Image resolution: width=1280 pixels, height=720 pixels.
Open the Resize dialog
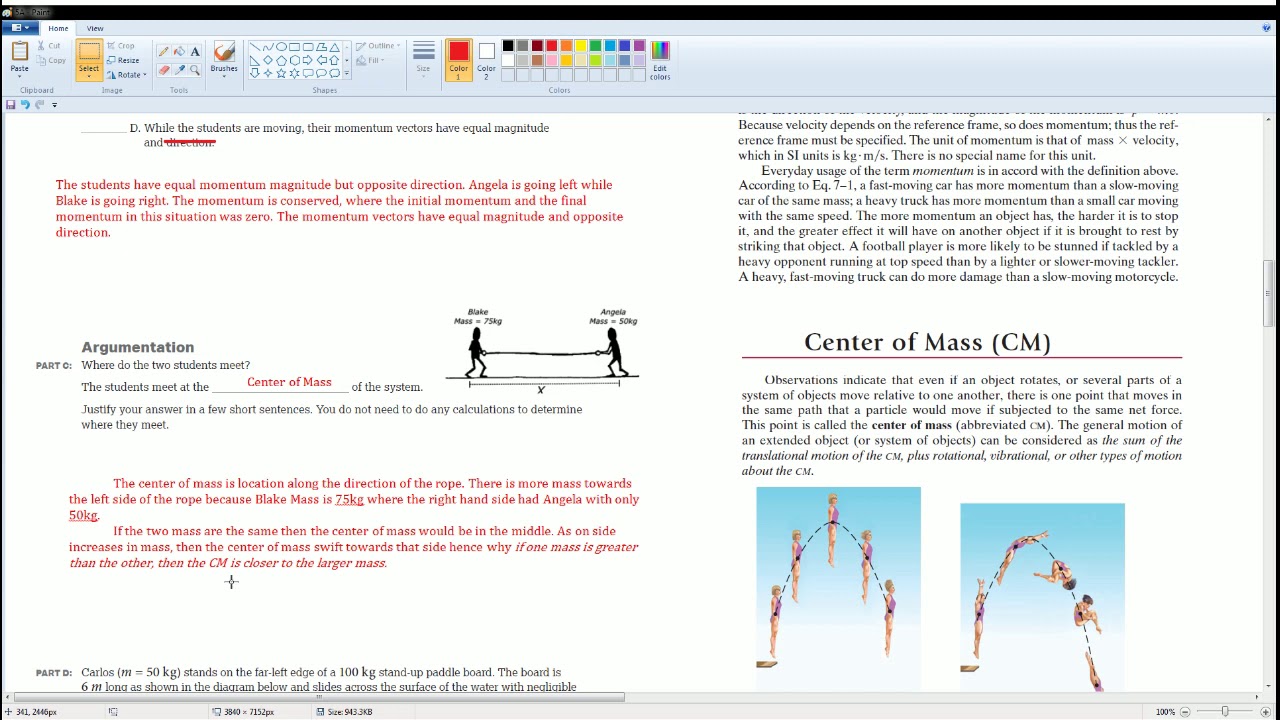(x=123, y=60)
